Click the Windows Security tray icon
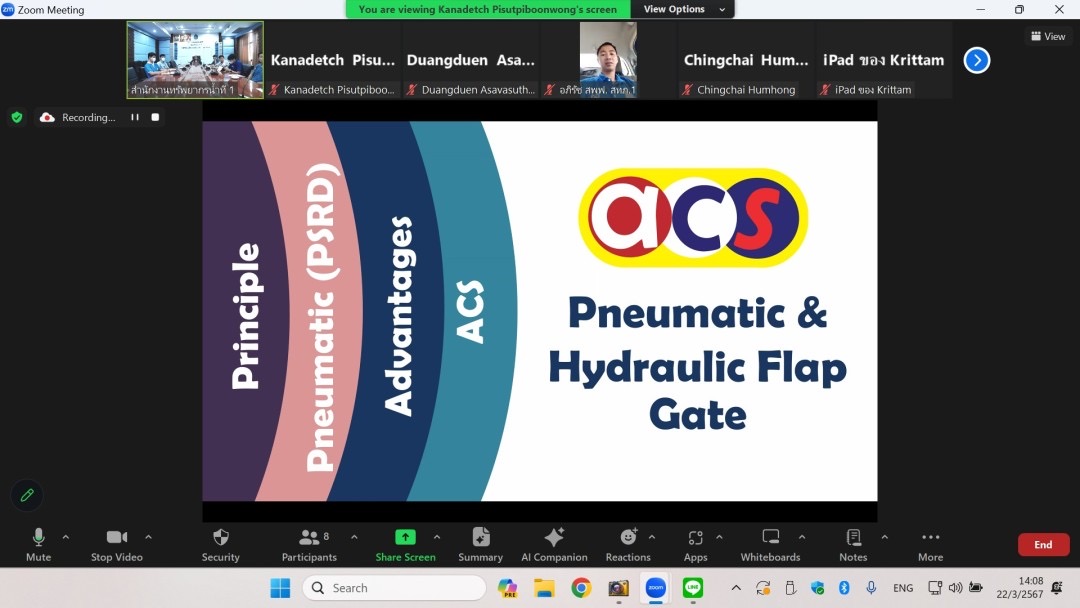The width and height of the screenshot is (1080, 608). click(818, 588)
